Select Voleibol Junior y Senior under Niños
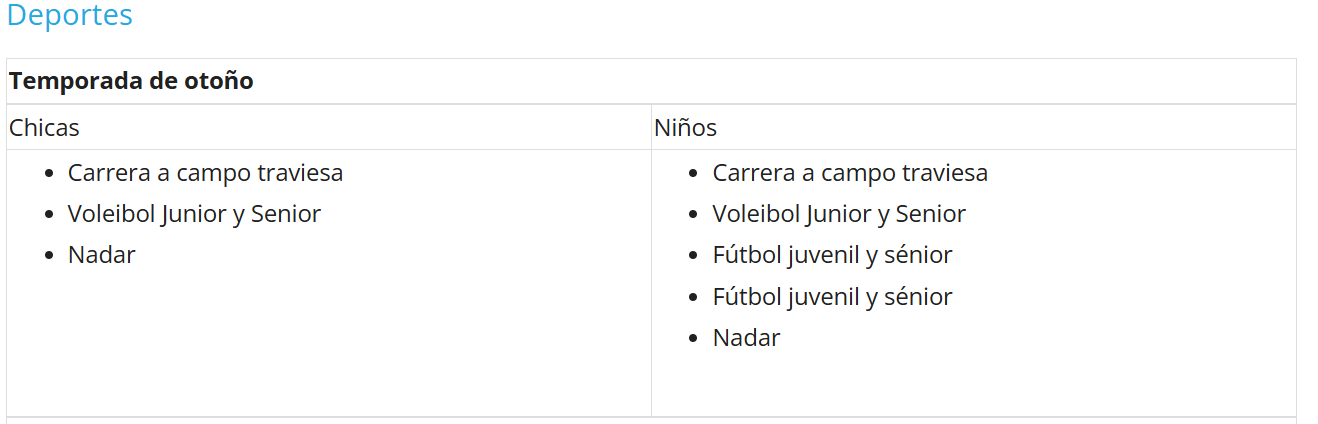Image resolution: width=1318 pixels, height=424 pixels. [x=839, y=214]
